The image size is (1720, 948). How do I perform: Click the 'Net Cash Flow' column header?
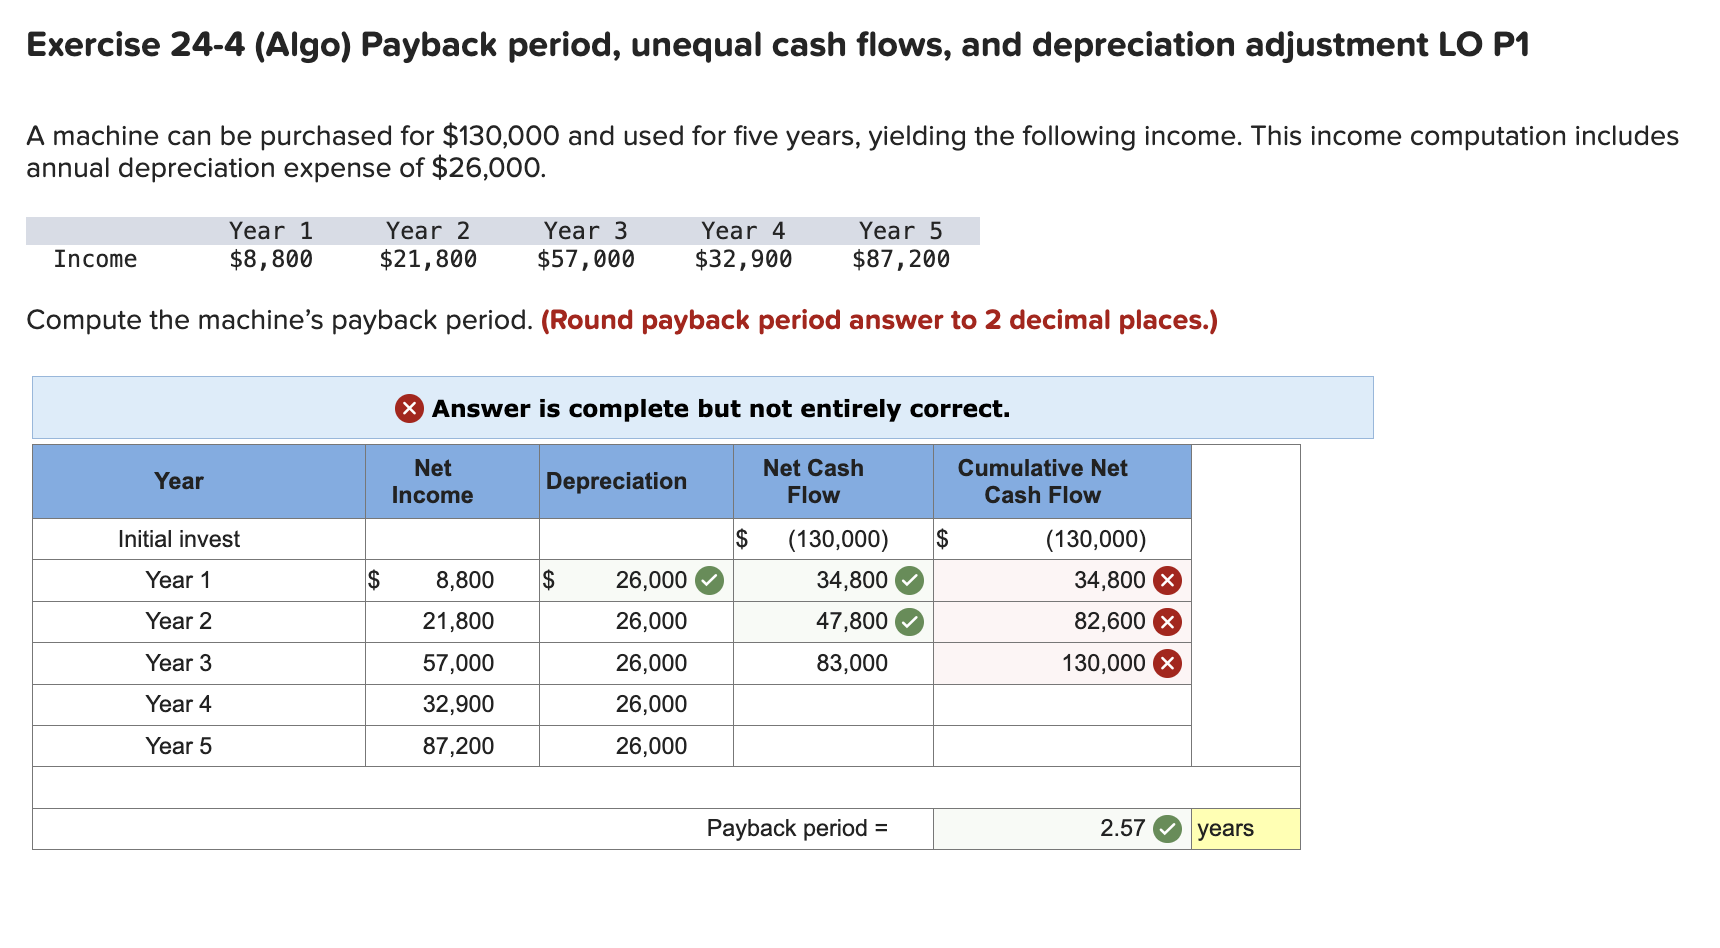click(x=833, y=481)
